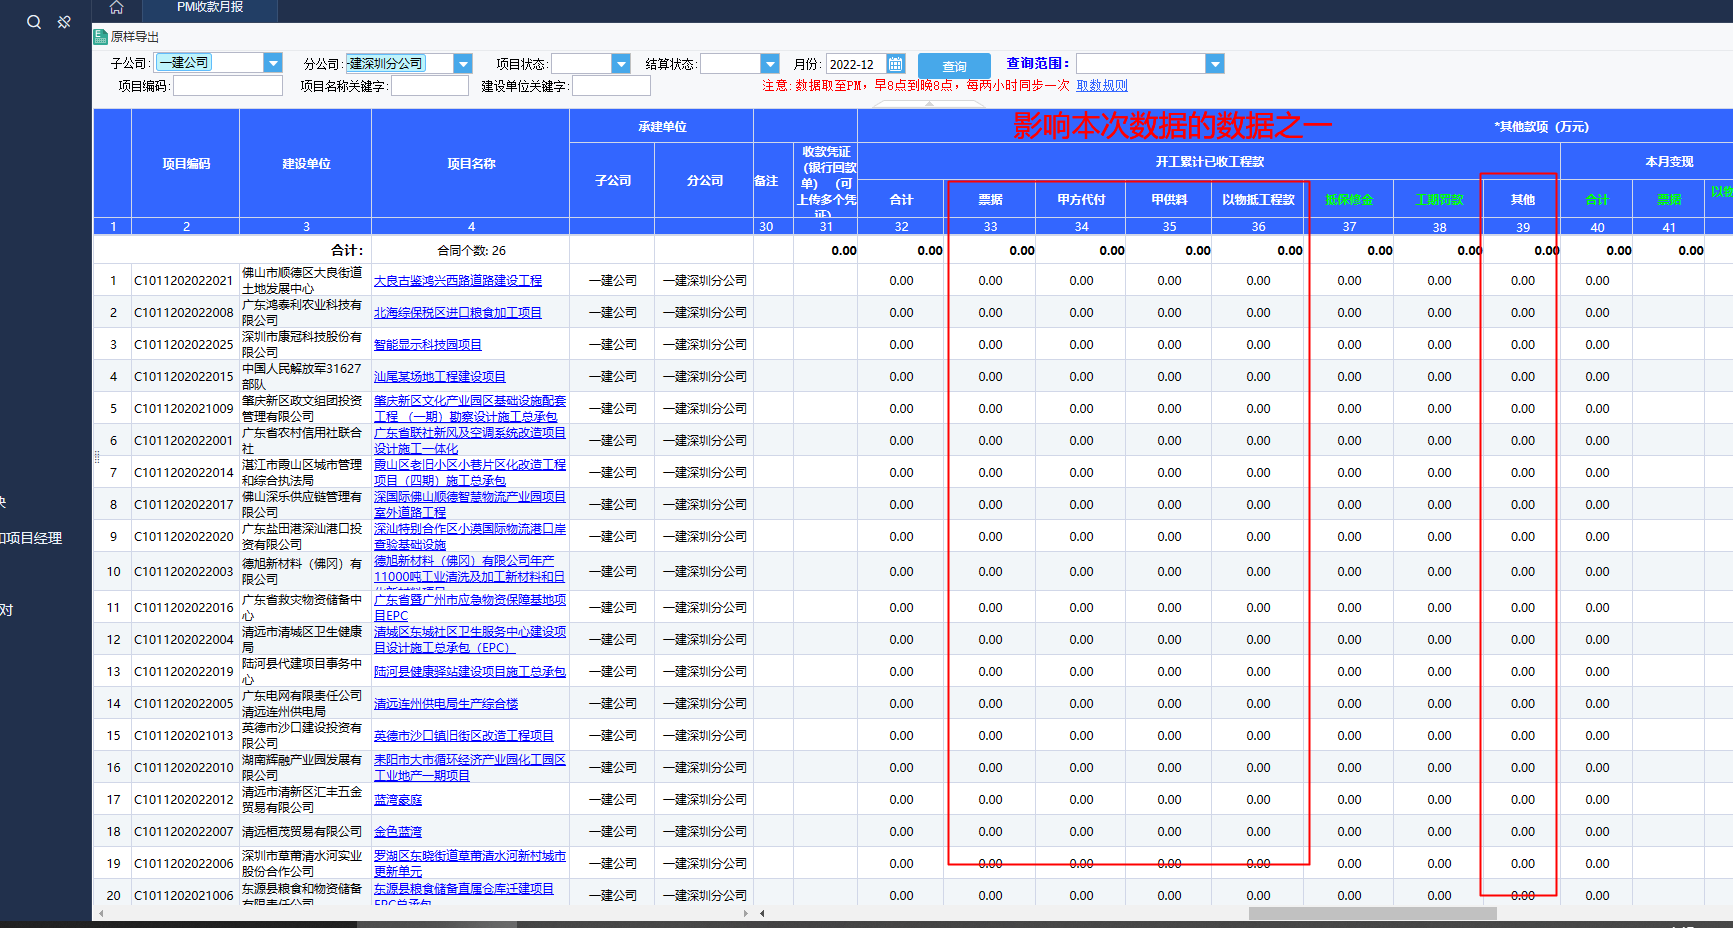Open the 子公司 dropdown
Screen dimensions: 1733x928
click(272, 63)
